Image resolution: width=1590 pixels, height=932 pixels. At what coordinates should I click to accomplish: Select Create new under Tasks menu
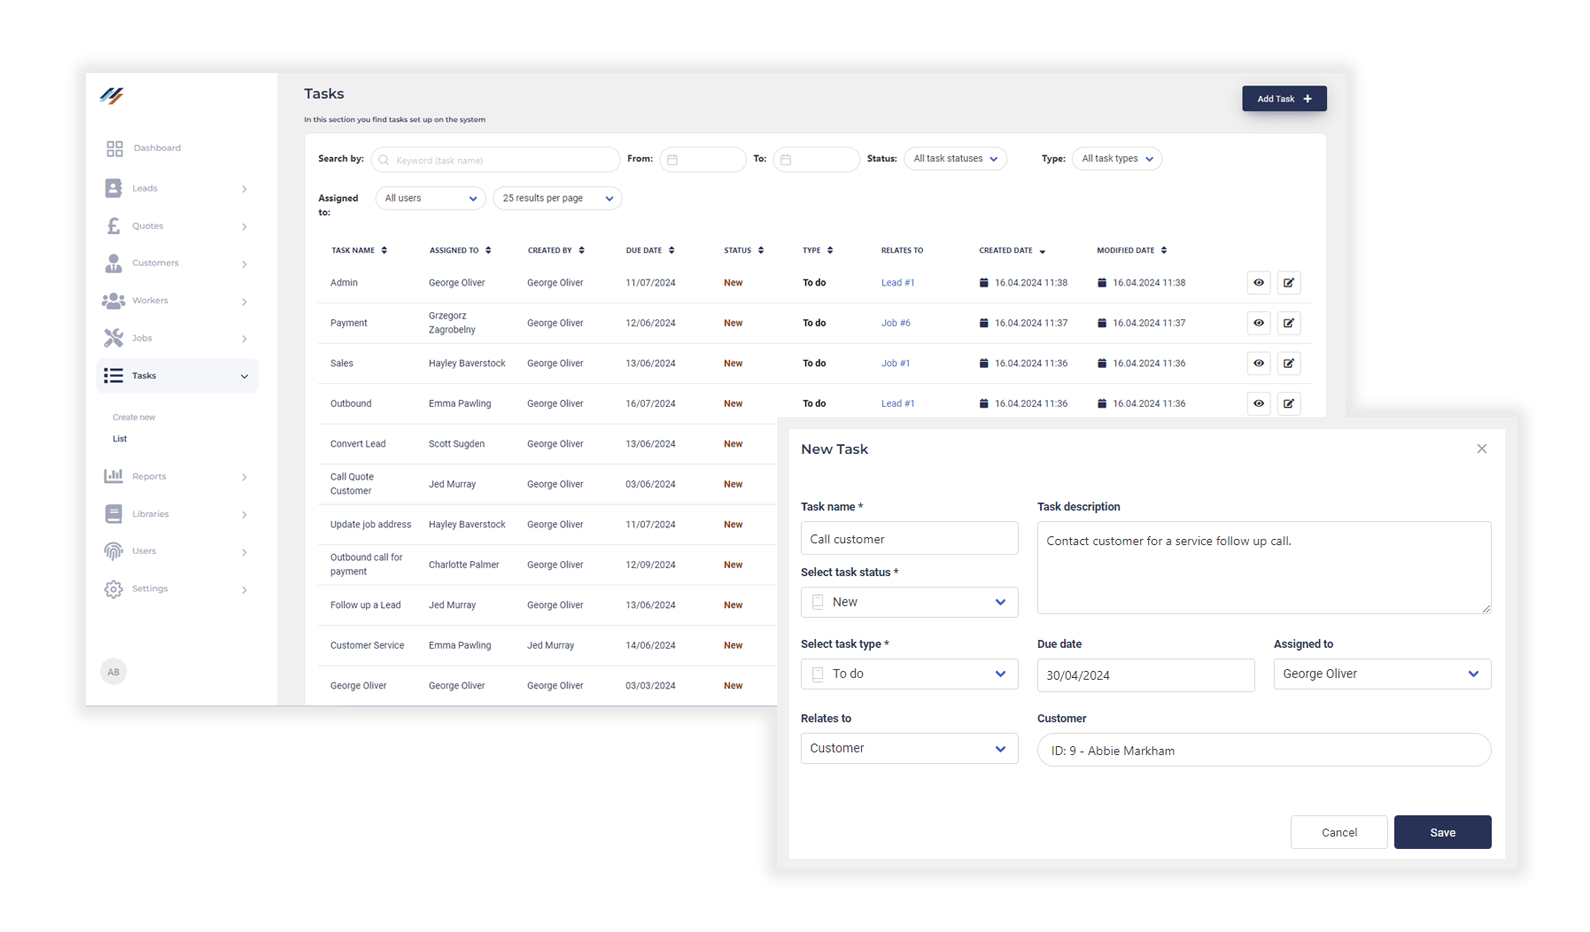[x=134, y=417]
